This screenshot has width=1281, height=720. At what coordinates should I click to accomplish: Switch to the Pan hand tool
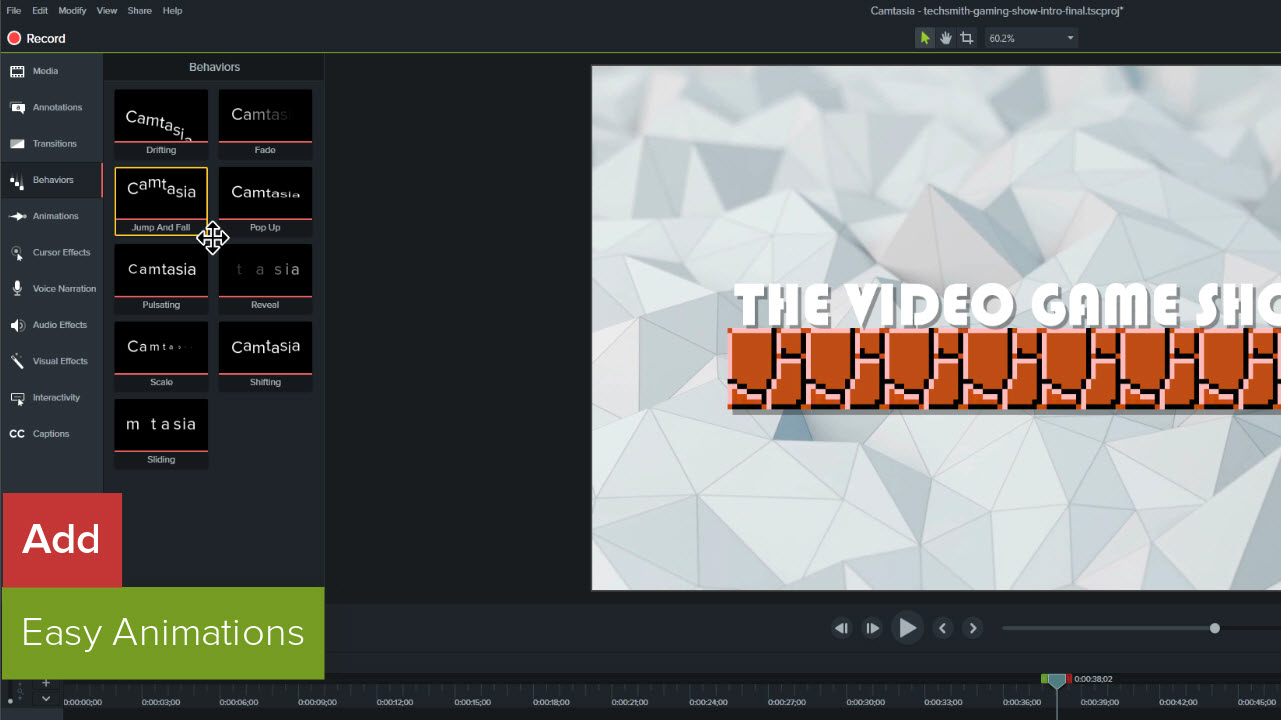pyautogui.click(x=944, y=37)
